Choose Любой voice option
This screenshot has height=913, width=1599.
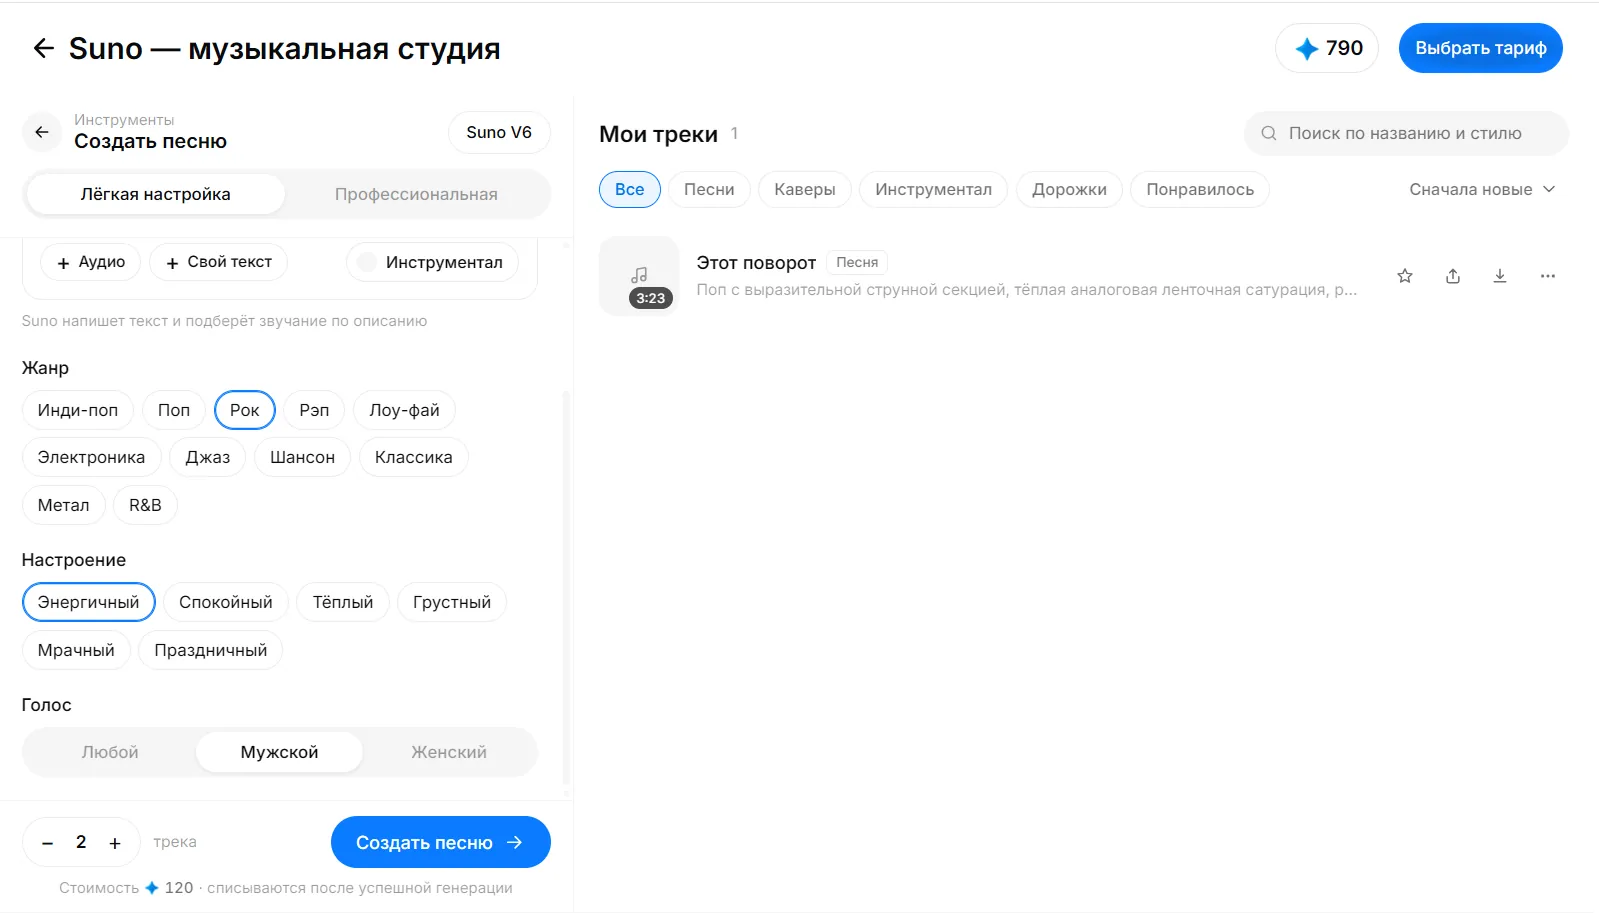point(110,752)
